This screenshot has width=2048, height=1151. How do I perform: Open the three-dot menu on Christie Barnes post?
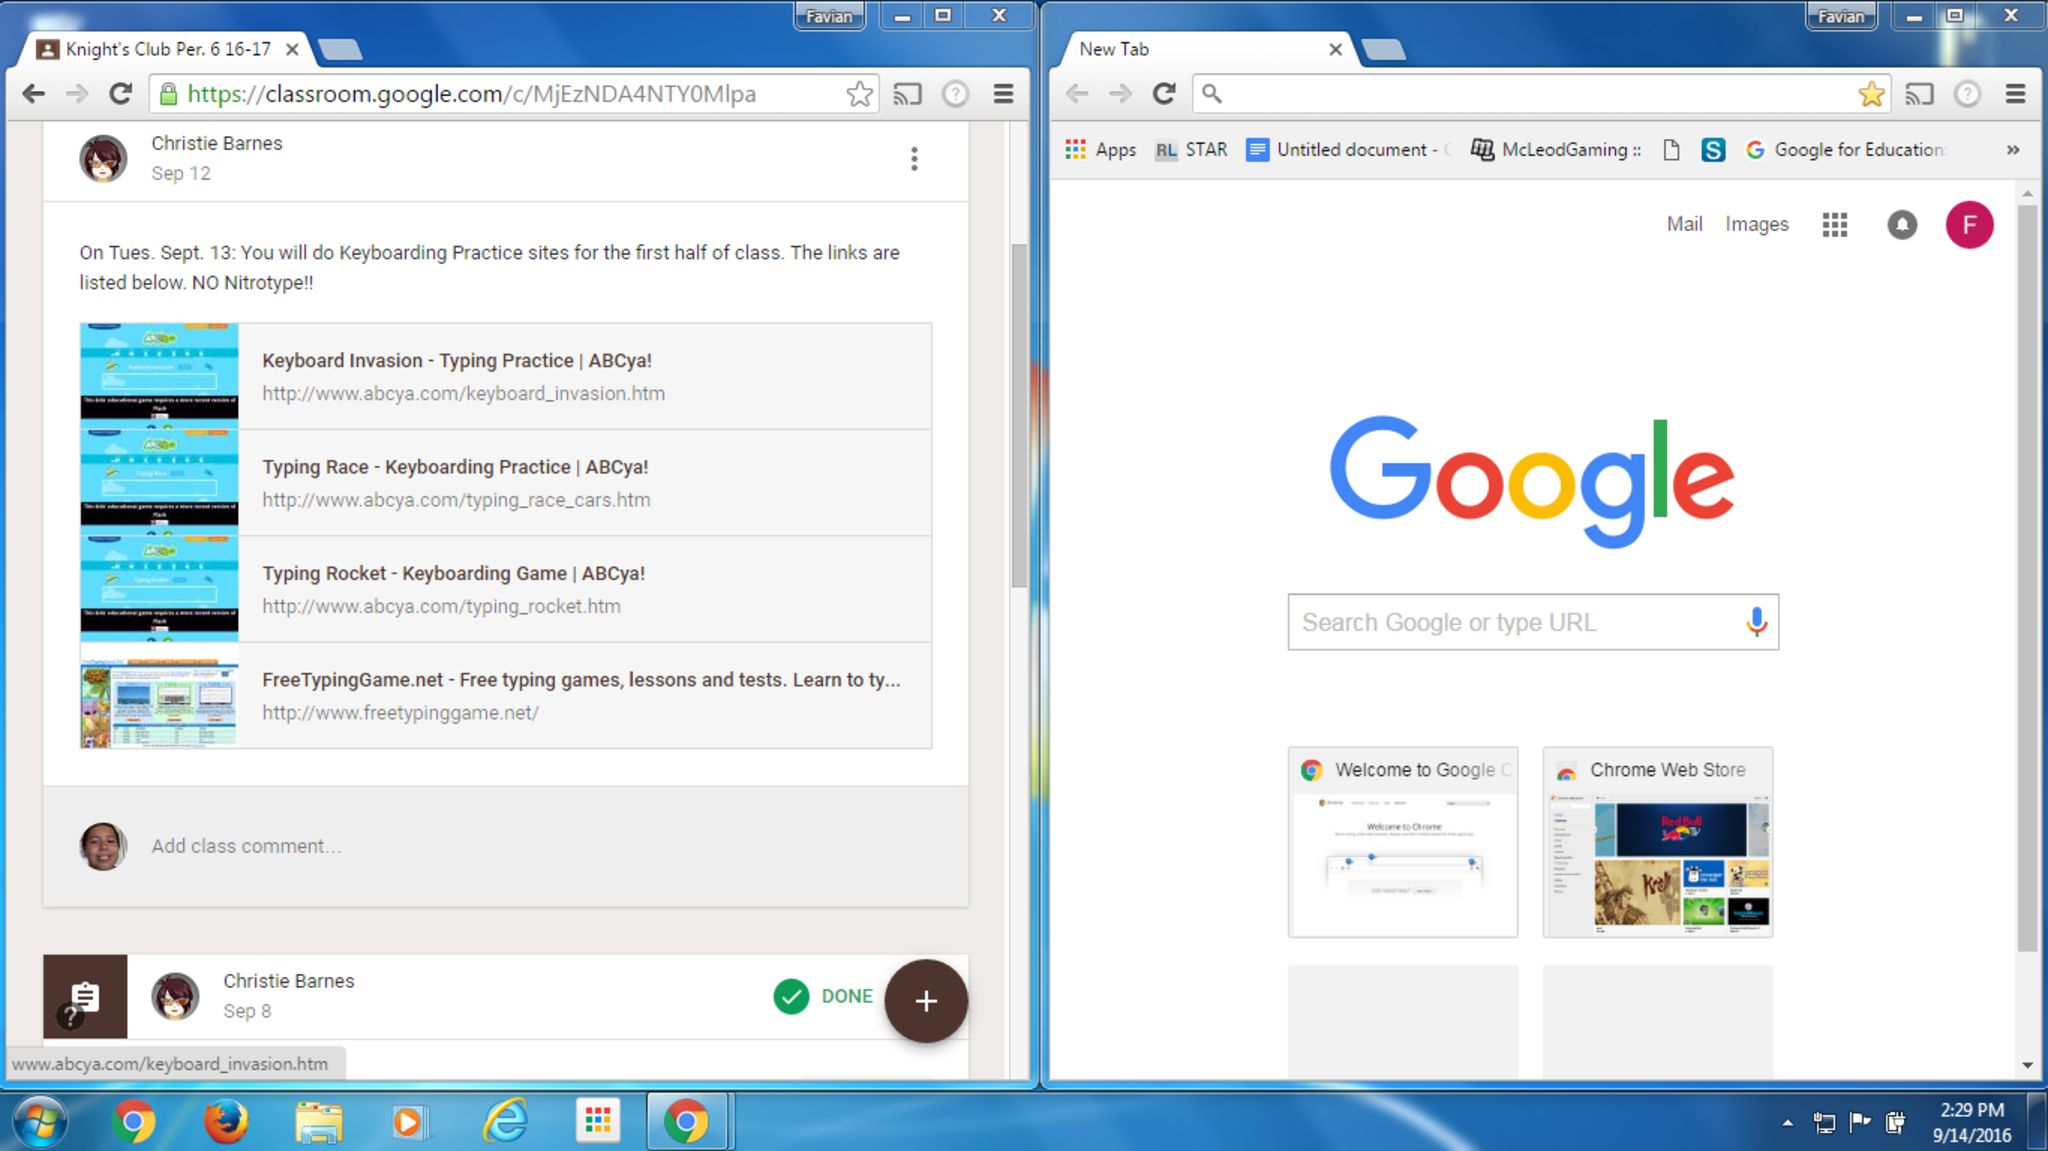click(x=913, y=159)
